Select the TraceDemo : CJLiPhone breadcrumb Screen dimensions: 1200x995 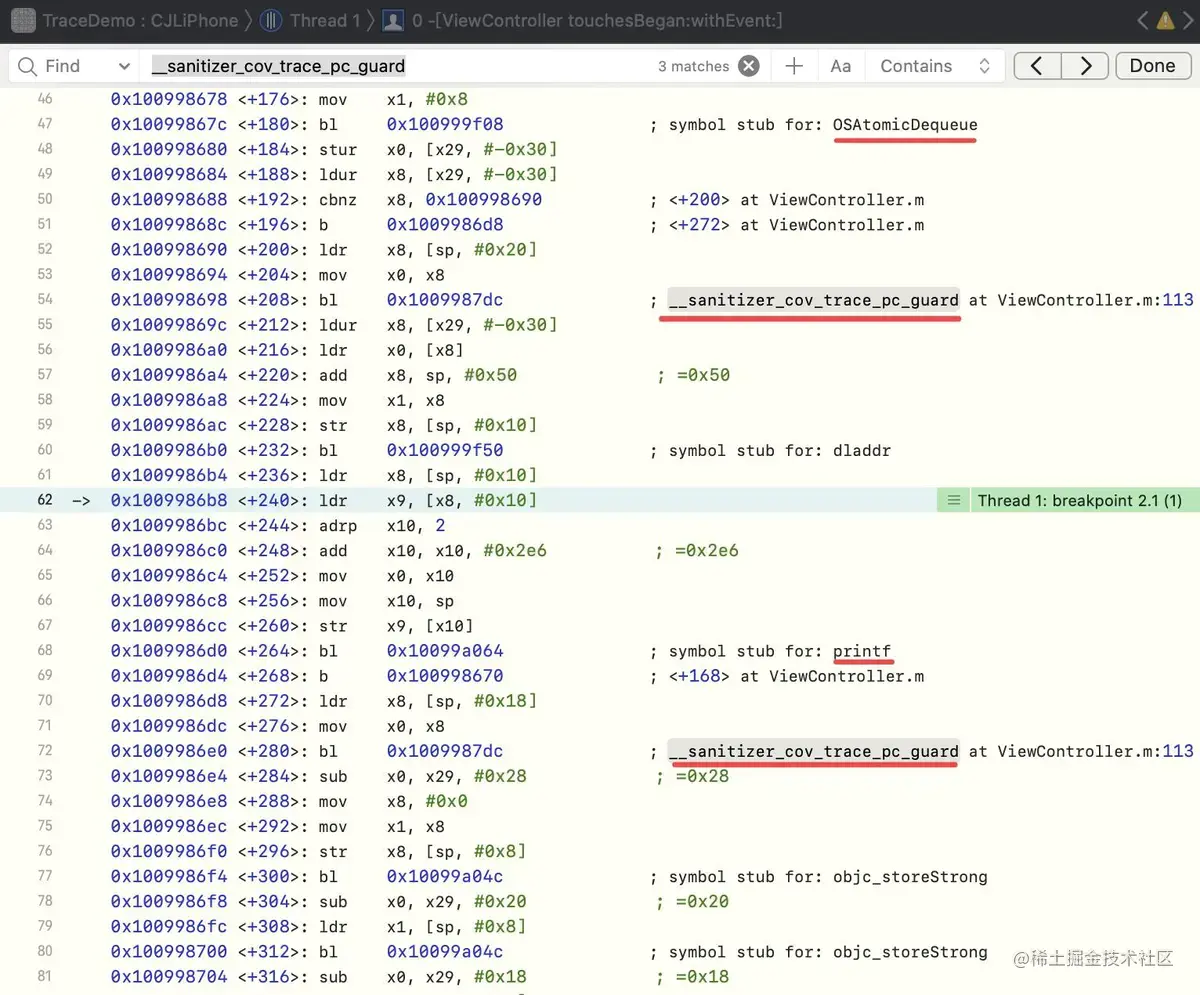point(140,20)
